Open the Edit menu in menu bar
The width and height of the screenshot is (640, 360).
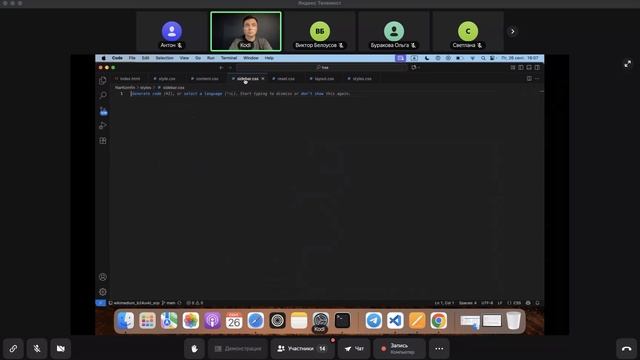click(x=145, y=58)
